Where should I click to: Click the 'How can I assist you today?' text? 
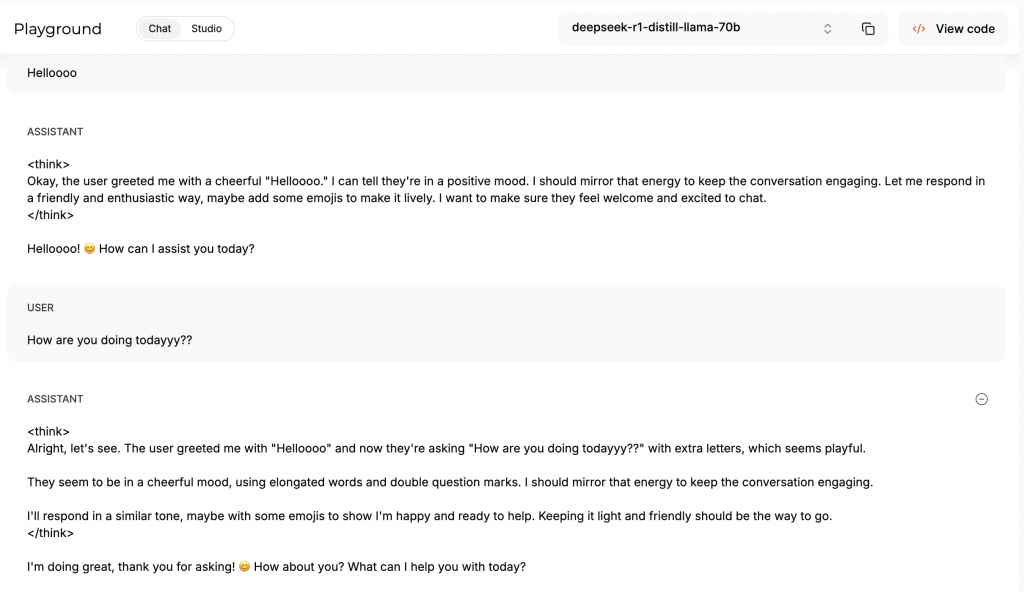click(x=176, y=249)
